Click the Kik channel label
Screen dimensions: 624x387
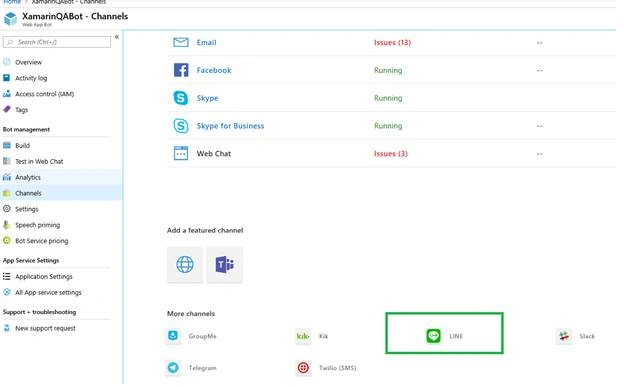(x=324, y=336)
